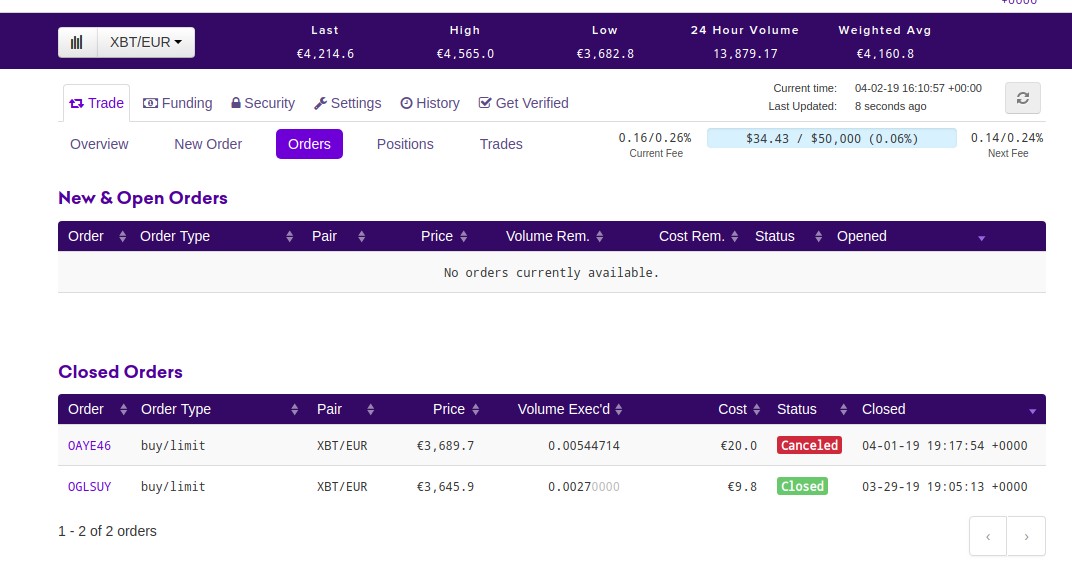Open the Settings tab
The image size is (1072, 566).
click(x=348, y=103)
